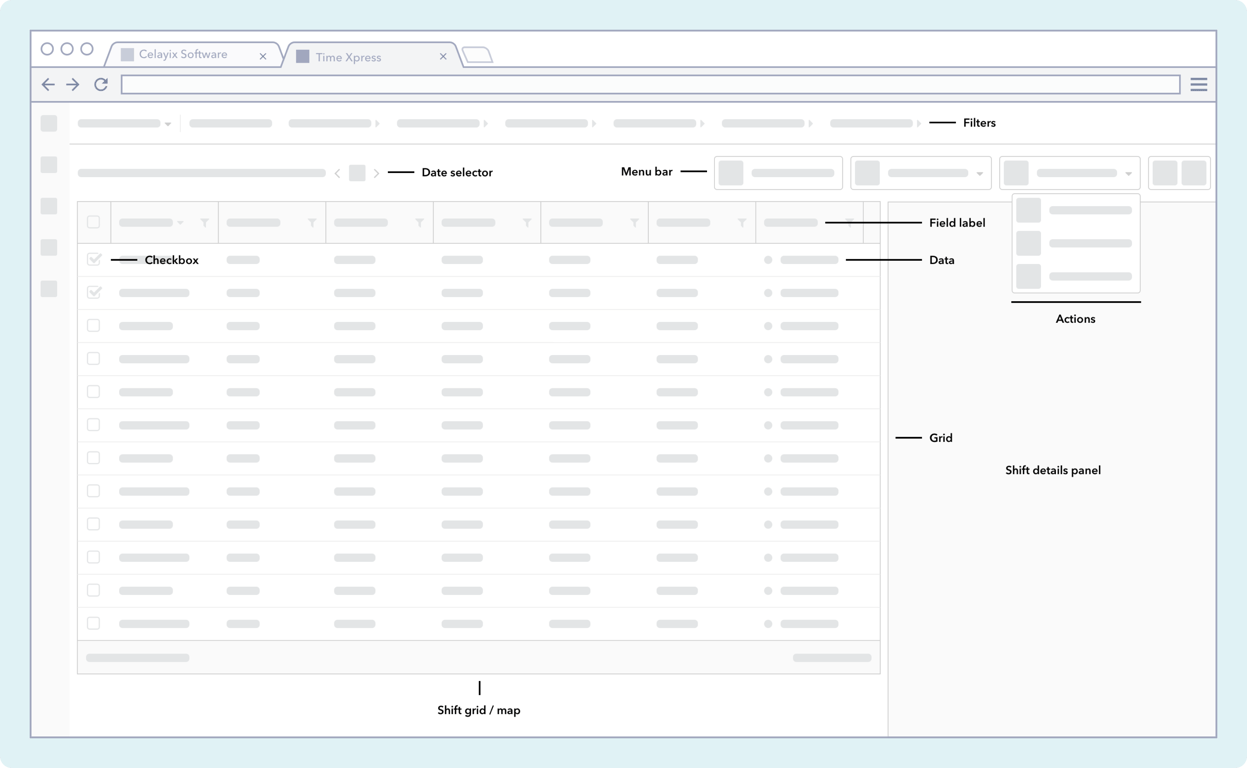Image resolution: width=1247 pixels, height=768 pixels.
Task: Focus the browser address bar
Action: click(651, 85)
